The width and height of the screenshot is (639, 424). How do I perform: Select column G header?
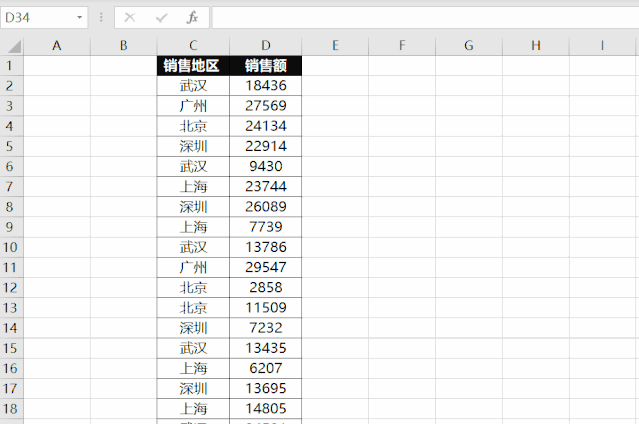469,46
